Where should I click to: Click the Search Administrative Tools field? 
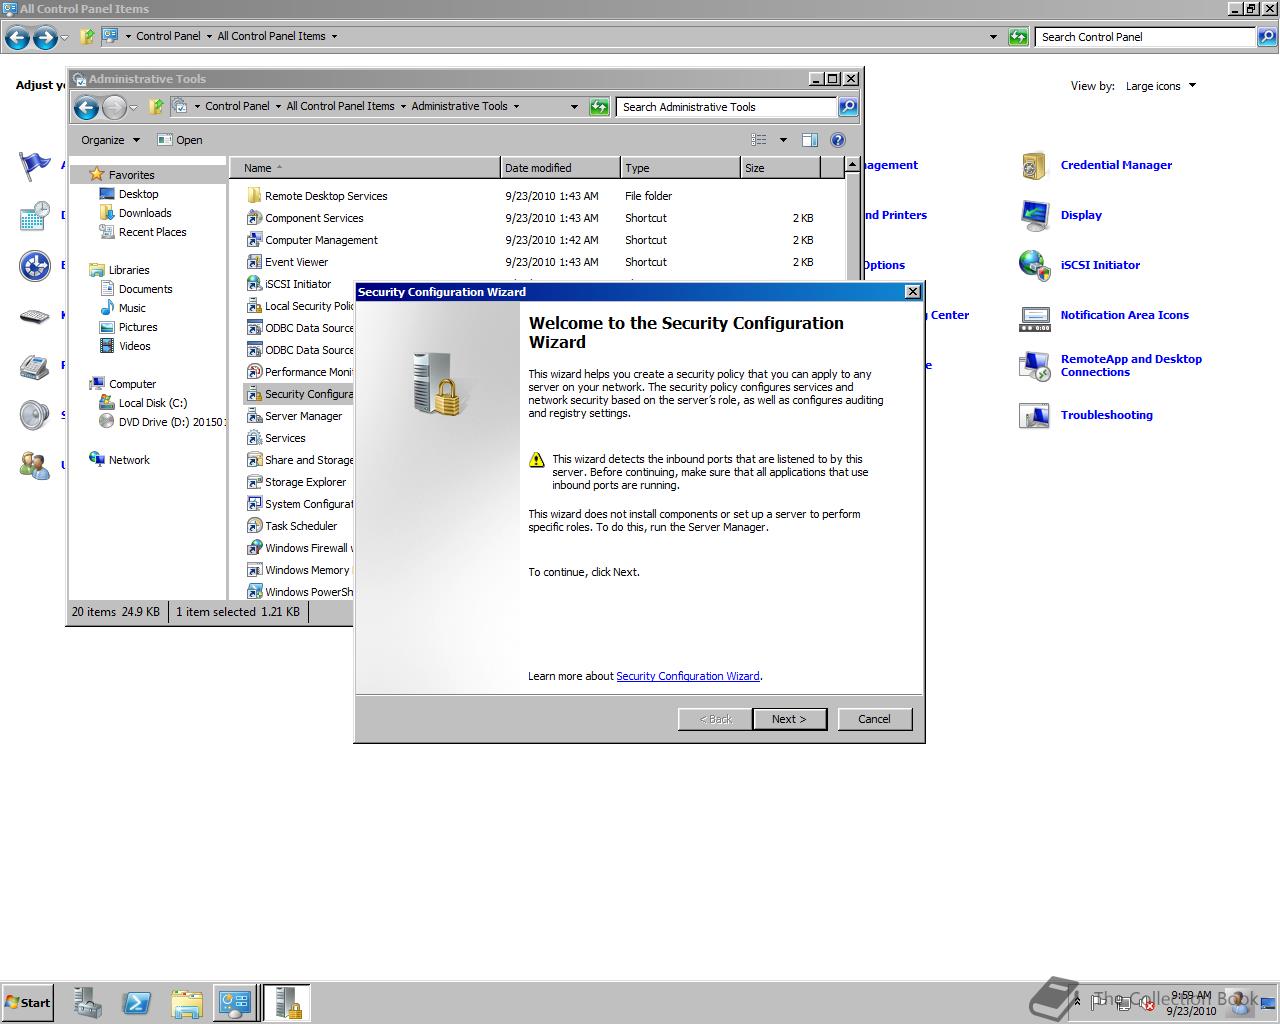[x=727, y=107]
